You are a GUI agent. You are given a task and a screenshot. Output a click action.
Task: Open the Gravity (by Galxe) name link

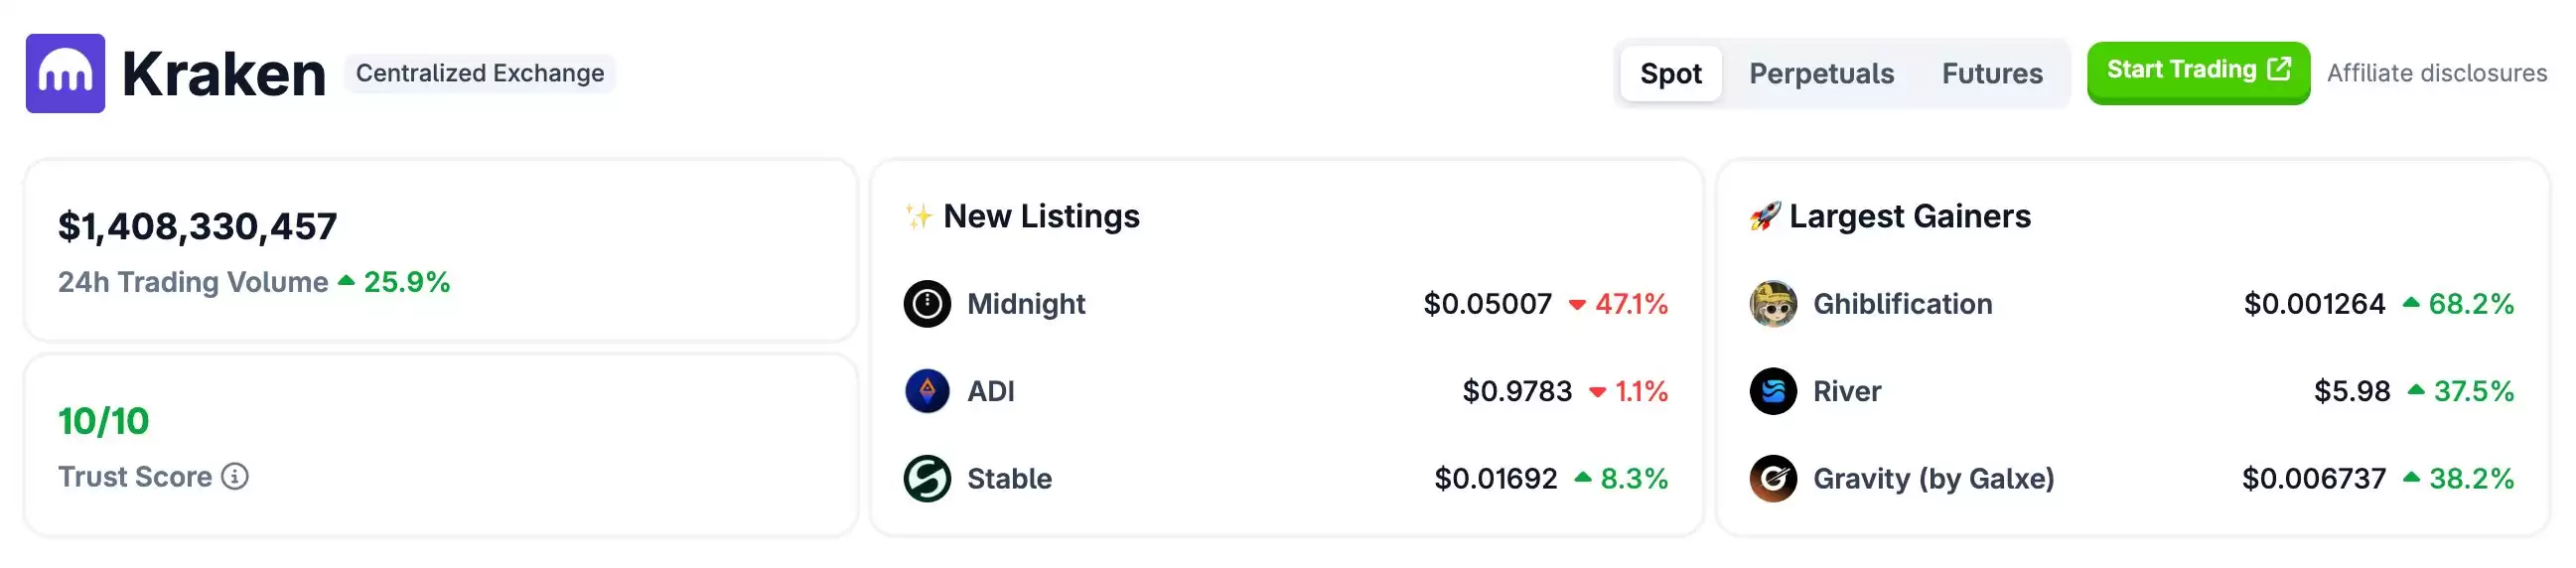click(1933, 478)
